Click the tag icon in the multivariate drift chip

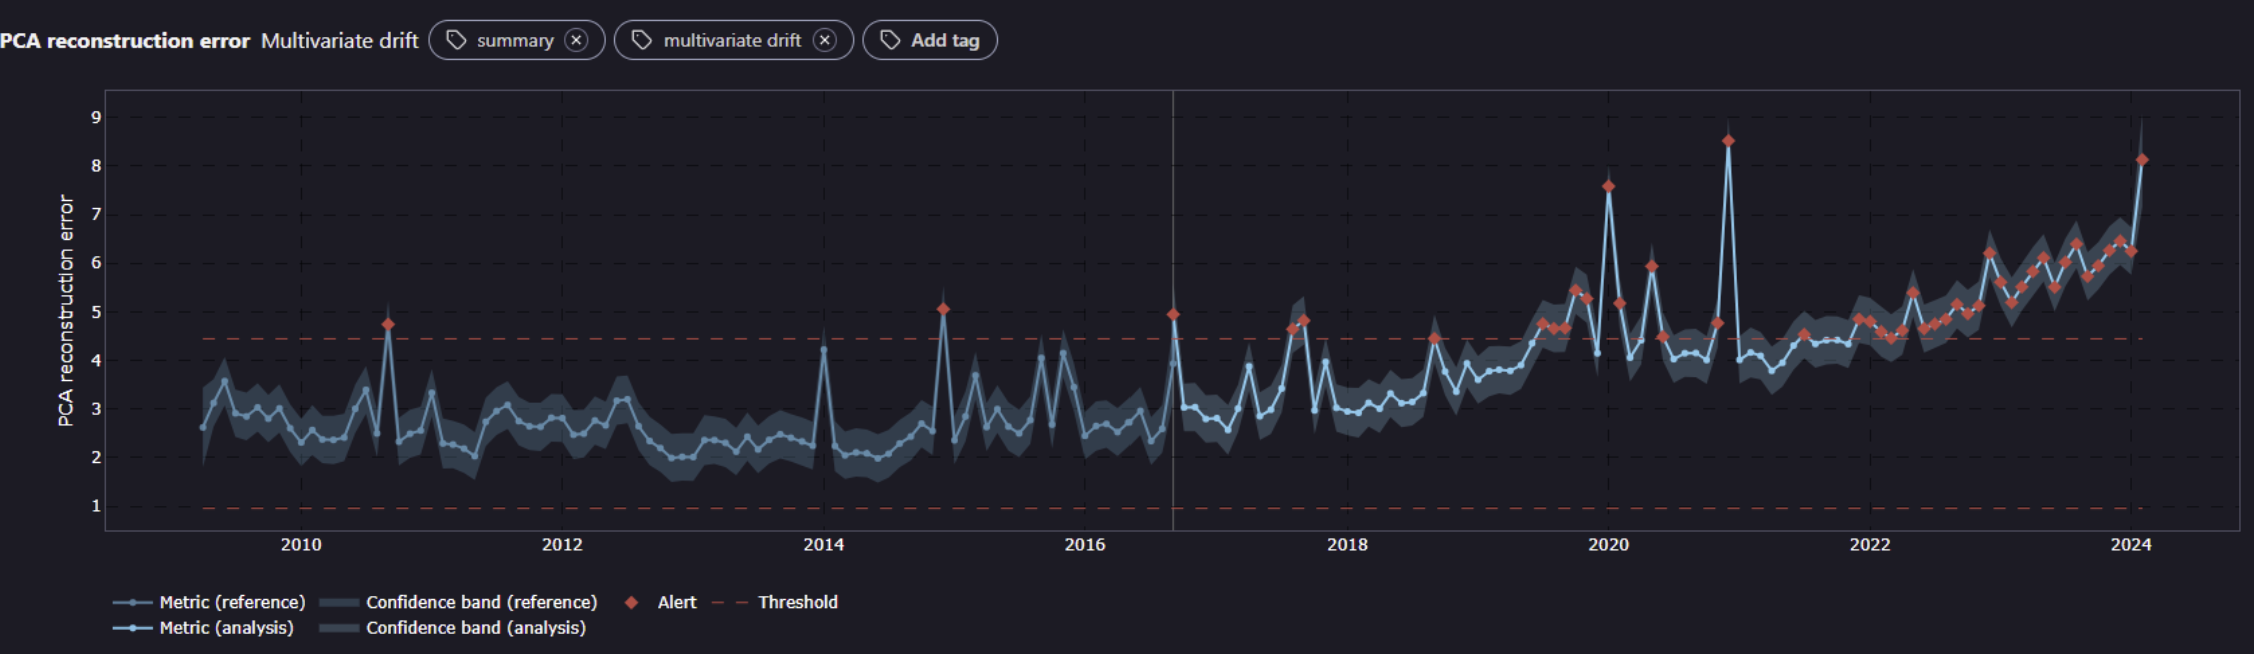click(x=642, y=40)
